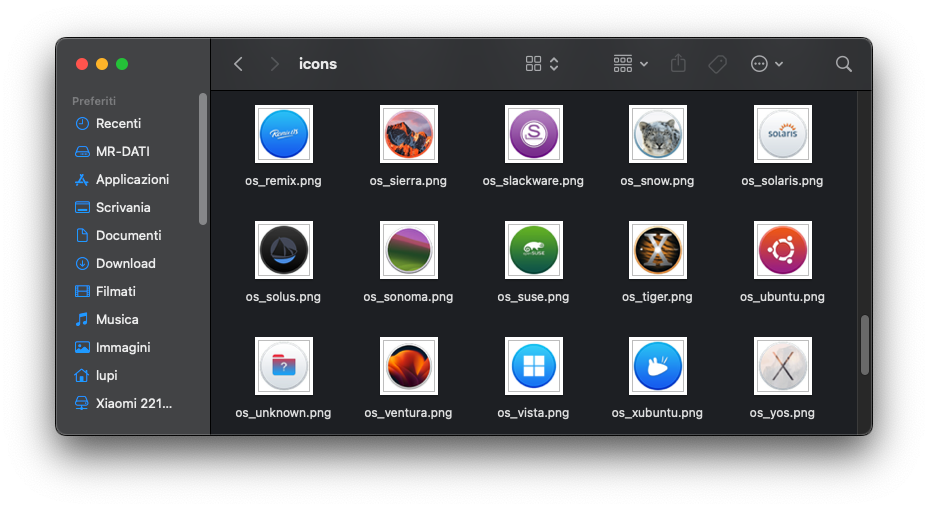
Task: Click the os_snow.png file name
Action: [657, 181]
